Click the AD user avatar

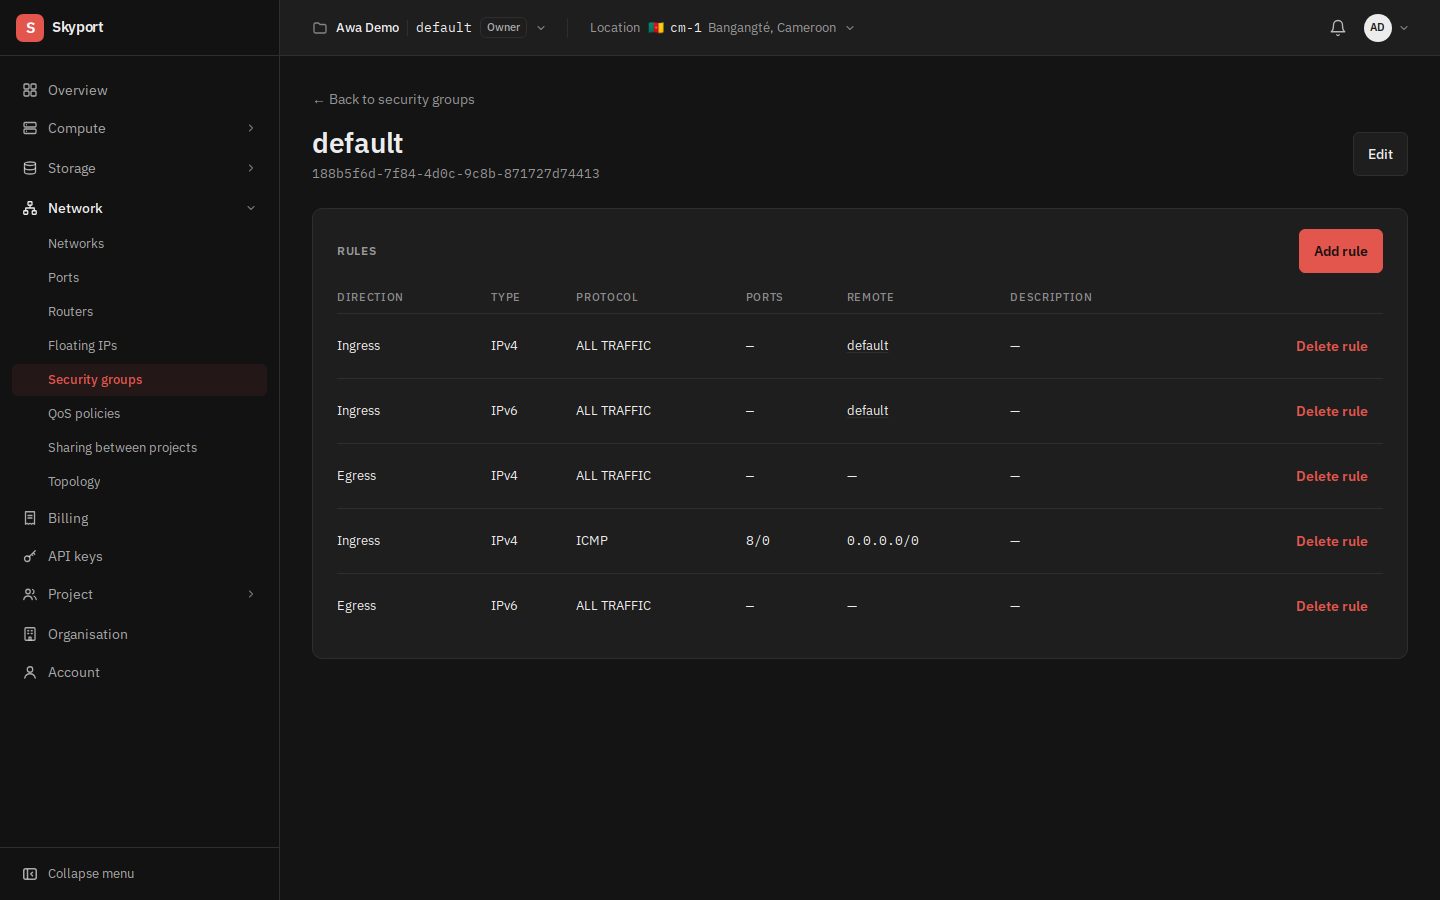1378,28
